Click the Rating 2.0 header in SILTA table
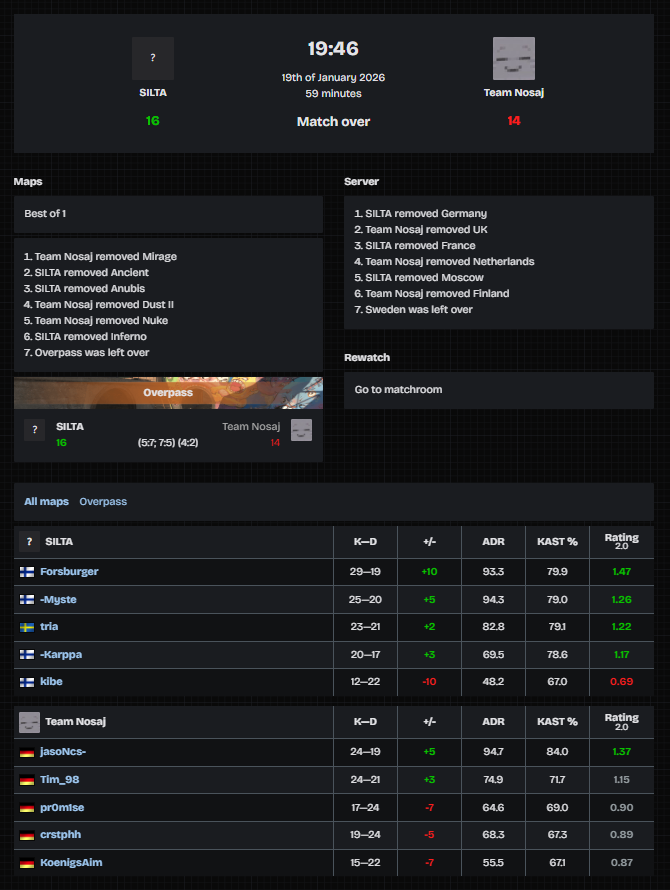Image resolution: width=670 pixels, height=890 pixels. point(622,541)
